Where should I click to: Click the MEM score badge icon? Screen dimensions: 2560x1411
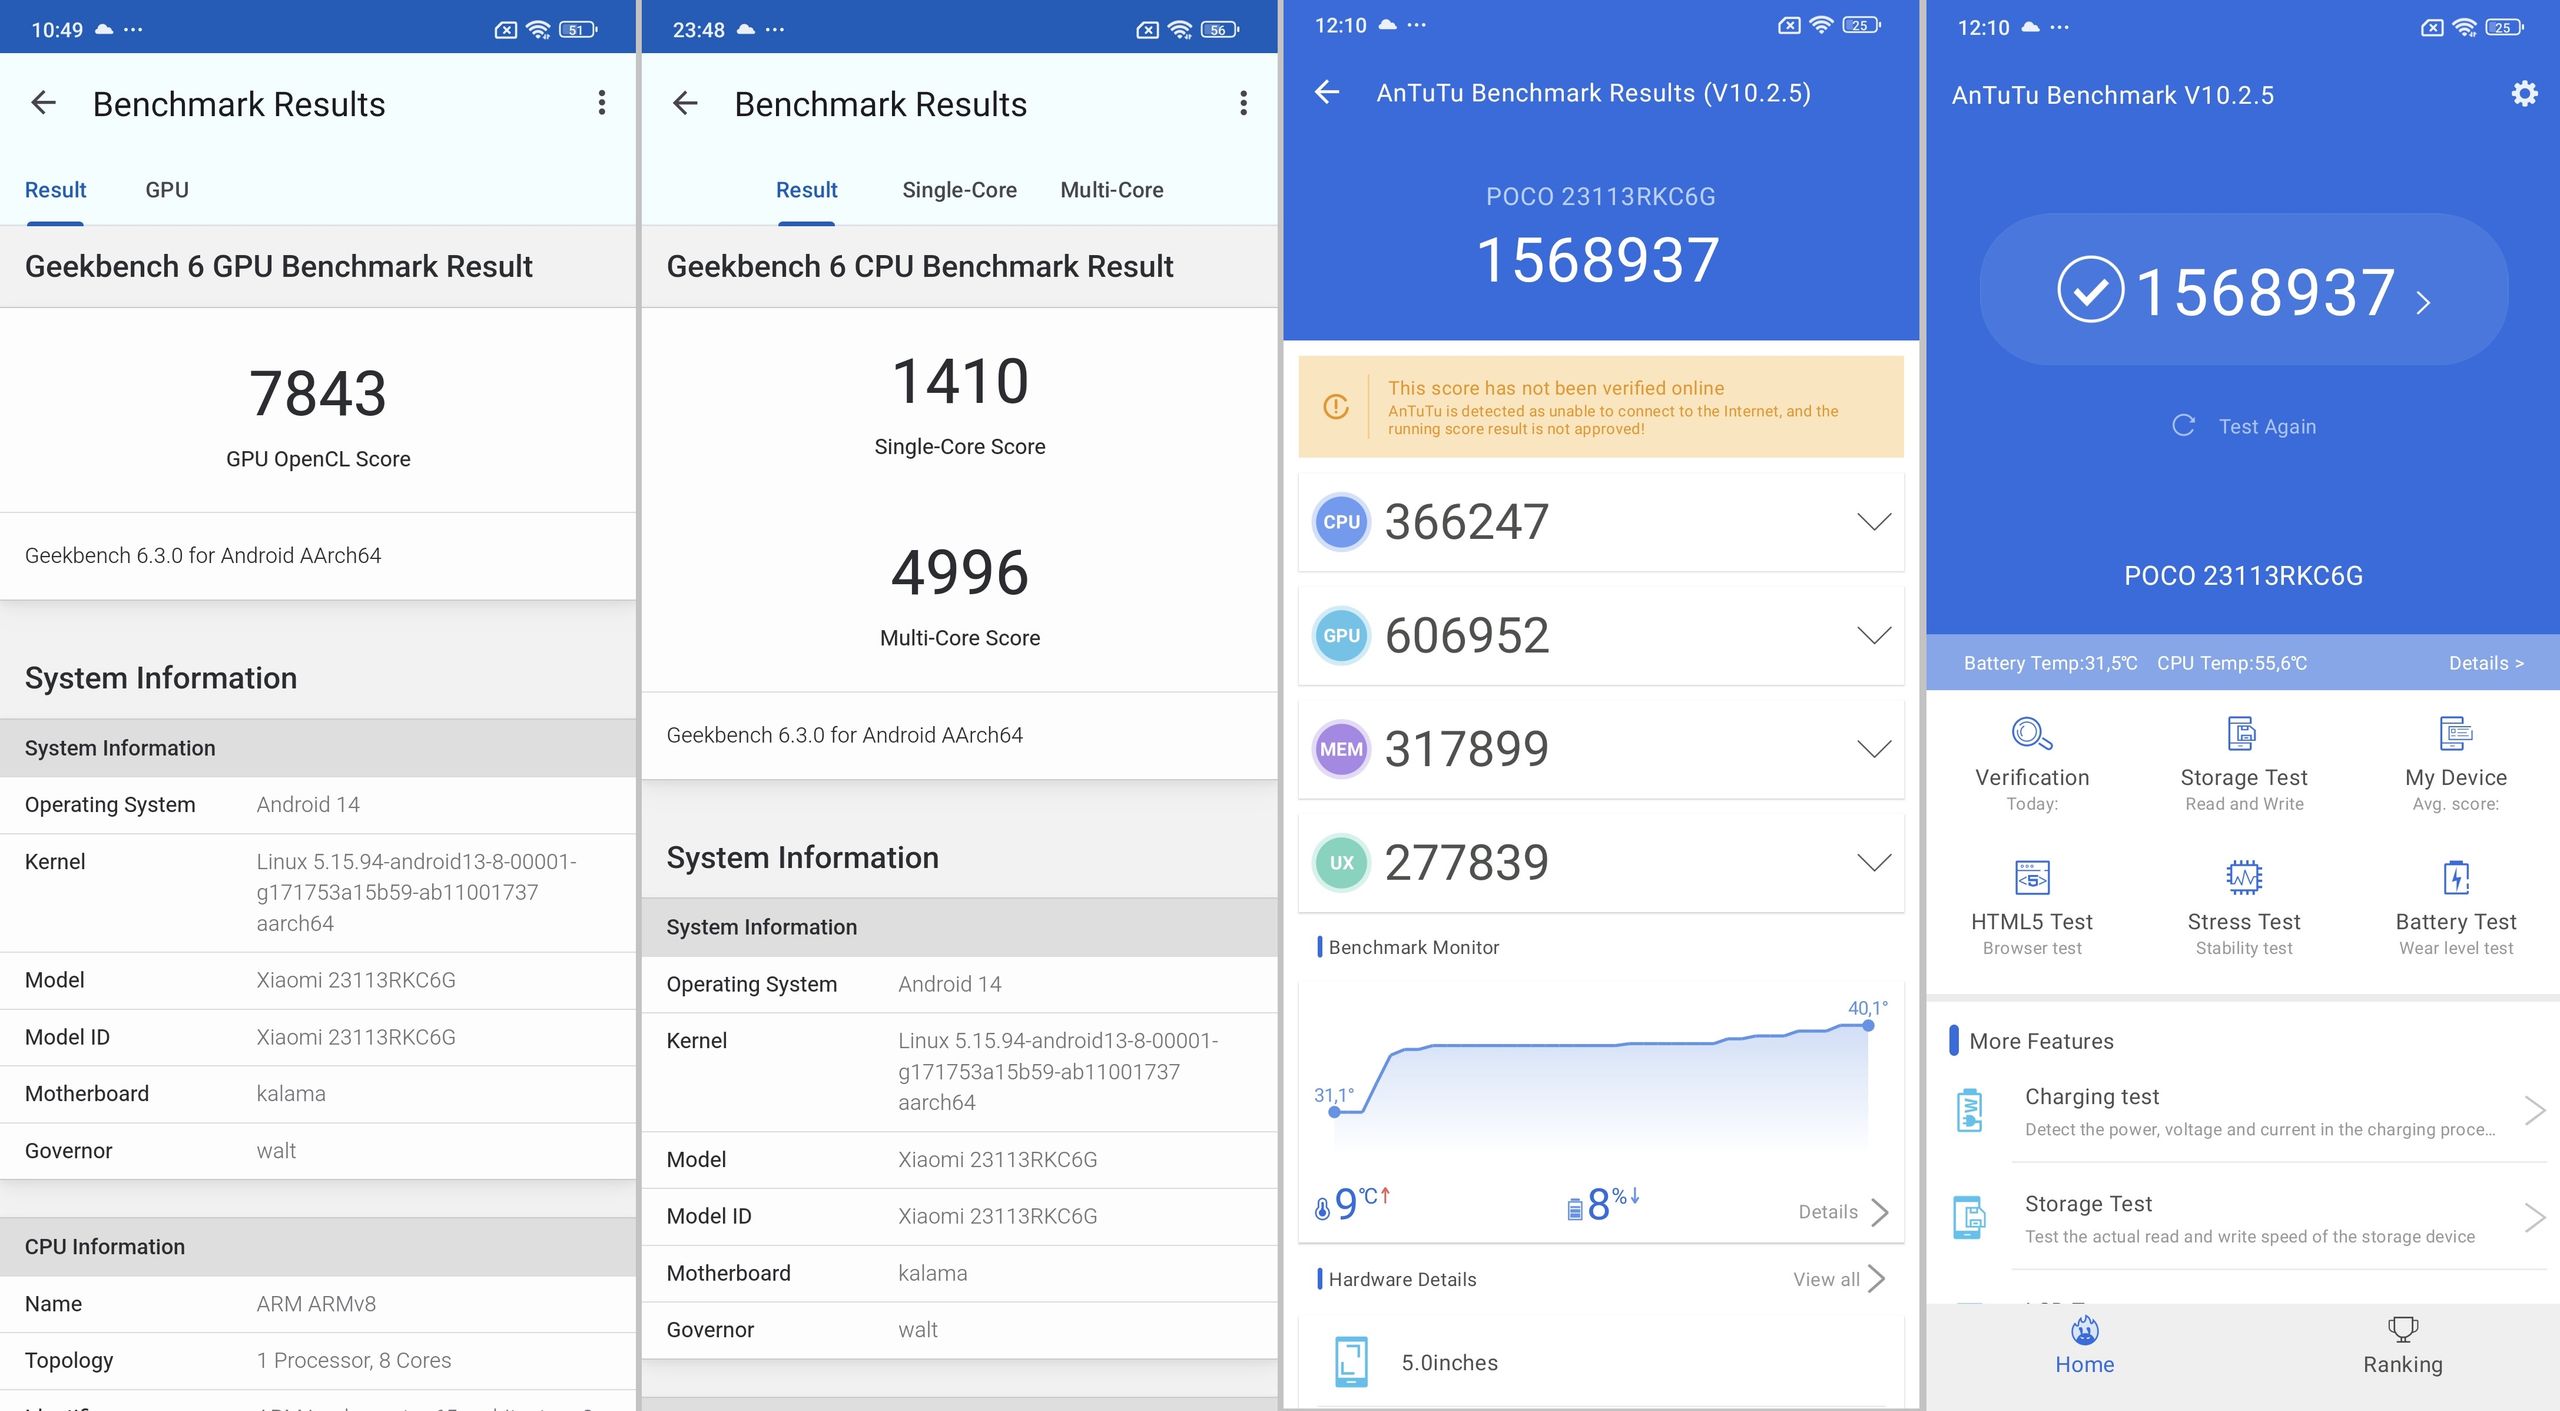pos(1341,749)
